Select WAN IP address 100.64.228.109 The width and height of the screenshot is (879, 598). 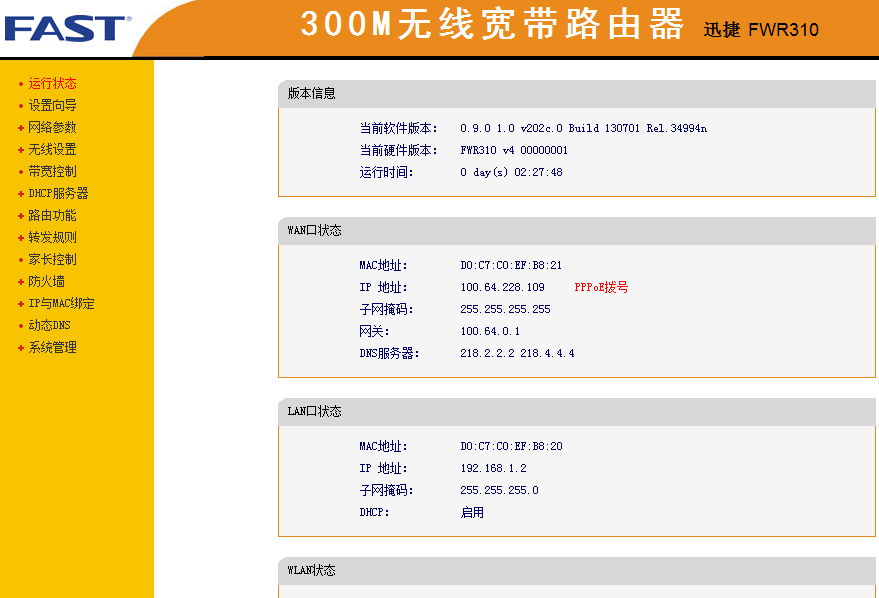[x=502, y=288]
